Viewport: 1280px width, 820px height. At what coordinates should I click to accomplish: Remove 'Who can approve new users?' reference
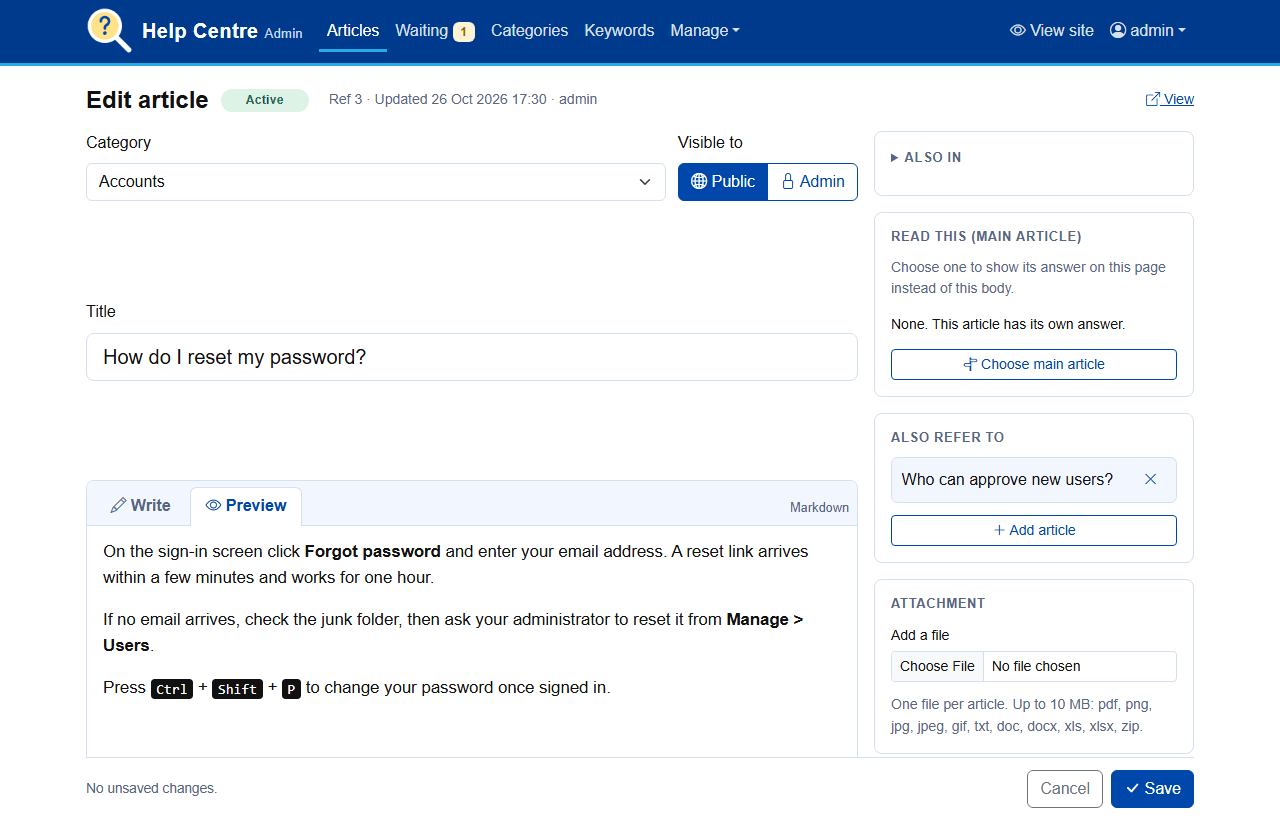(1150, 480)
